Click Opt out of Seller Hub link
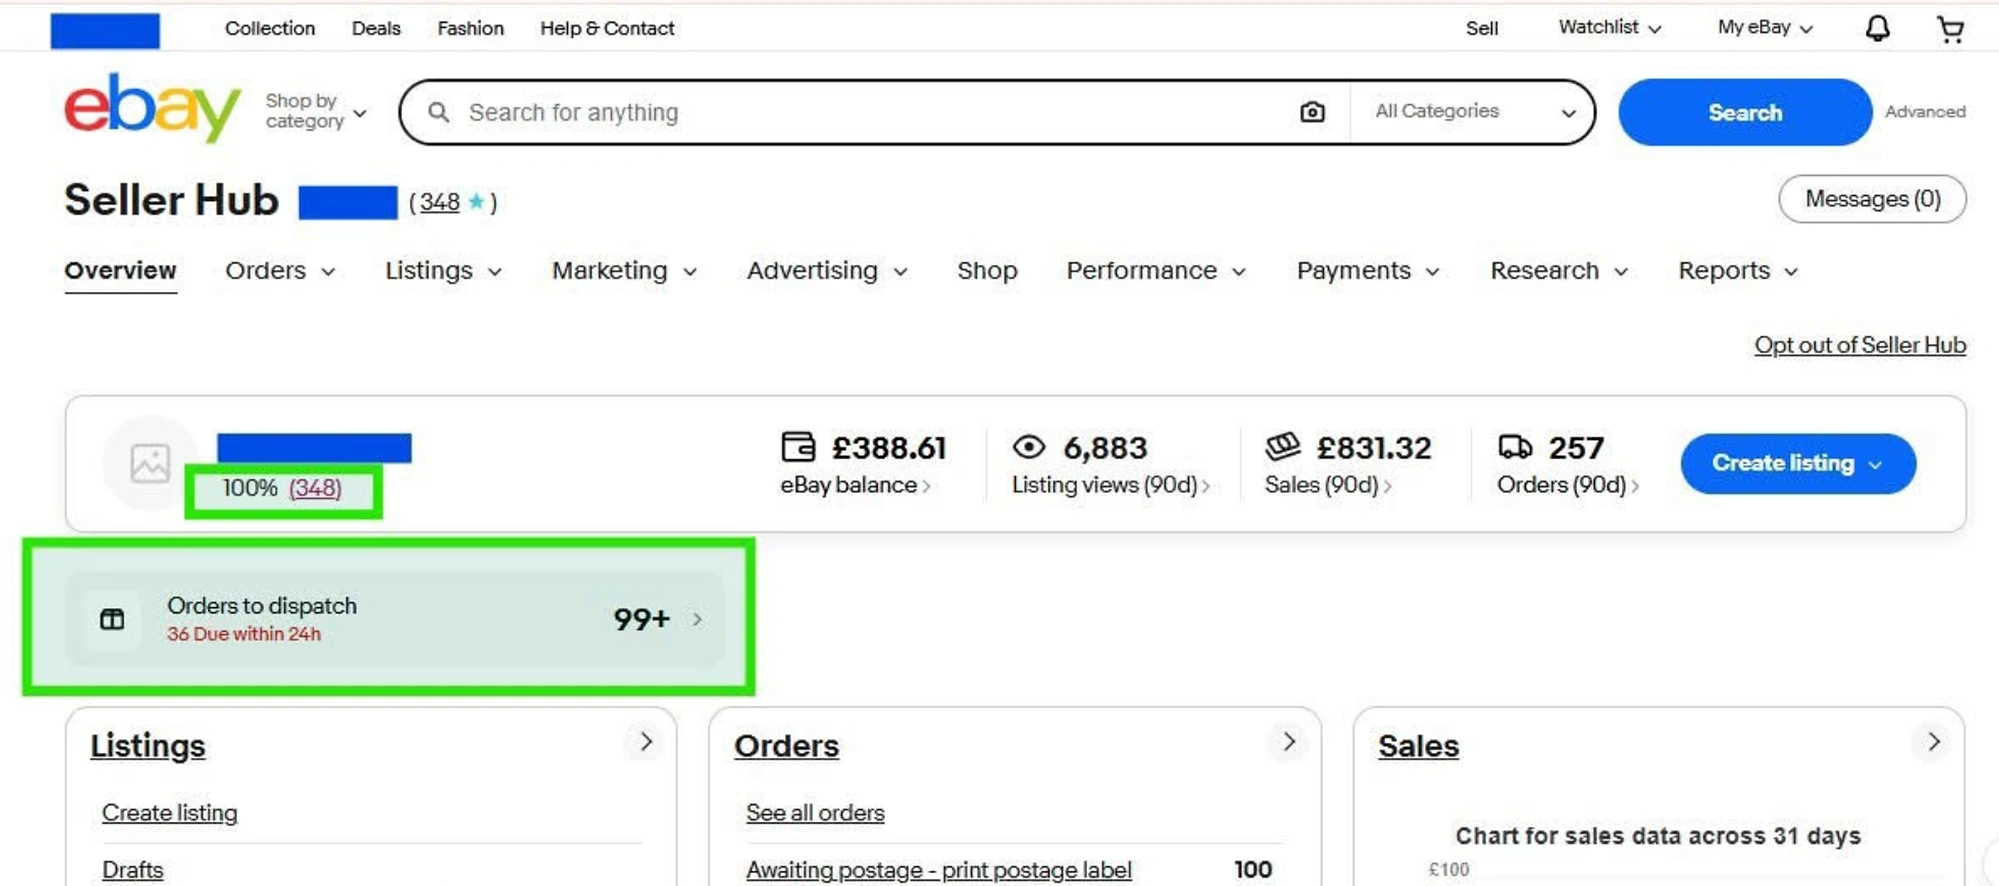Viewport: 1999px width, 886px height. [1860, 345]
